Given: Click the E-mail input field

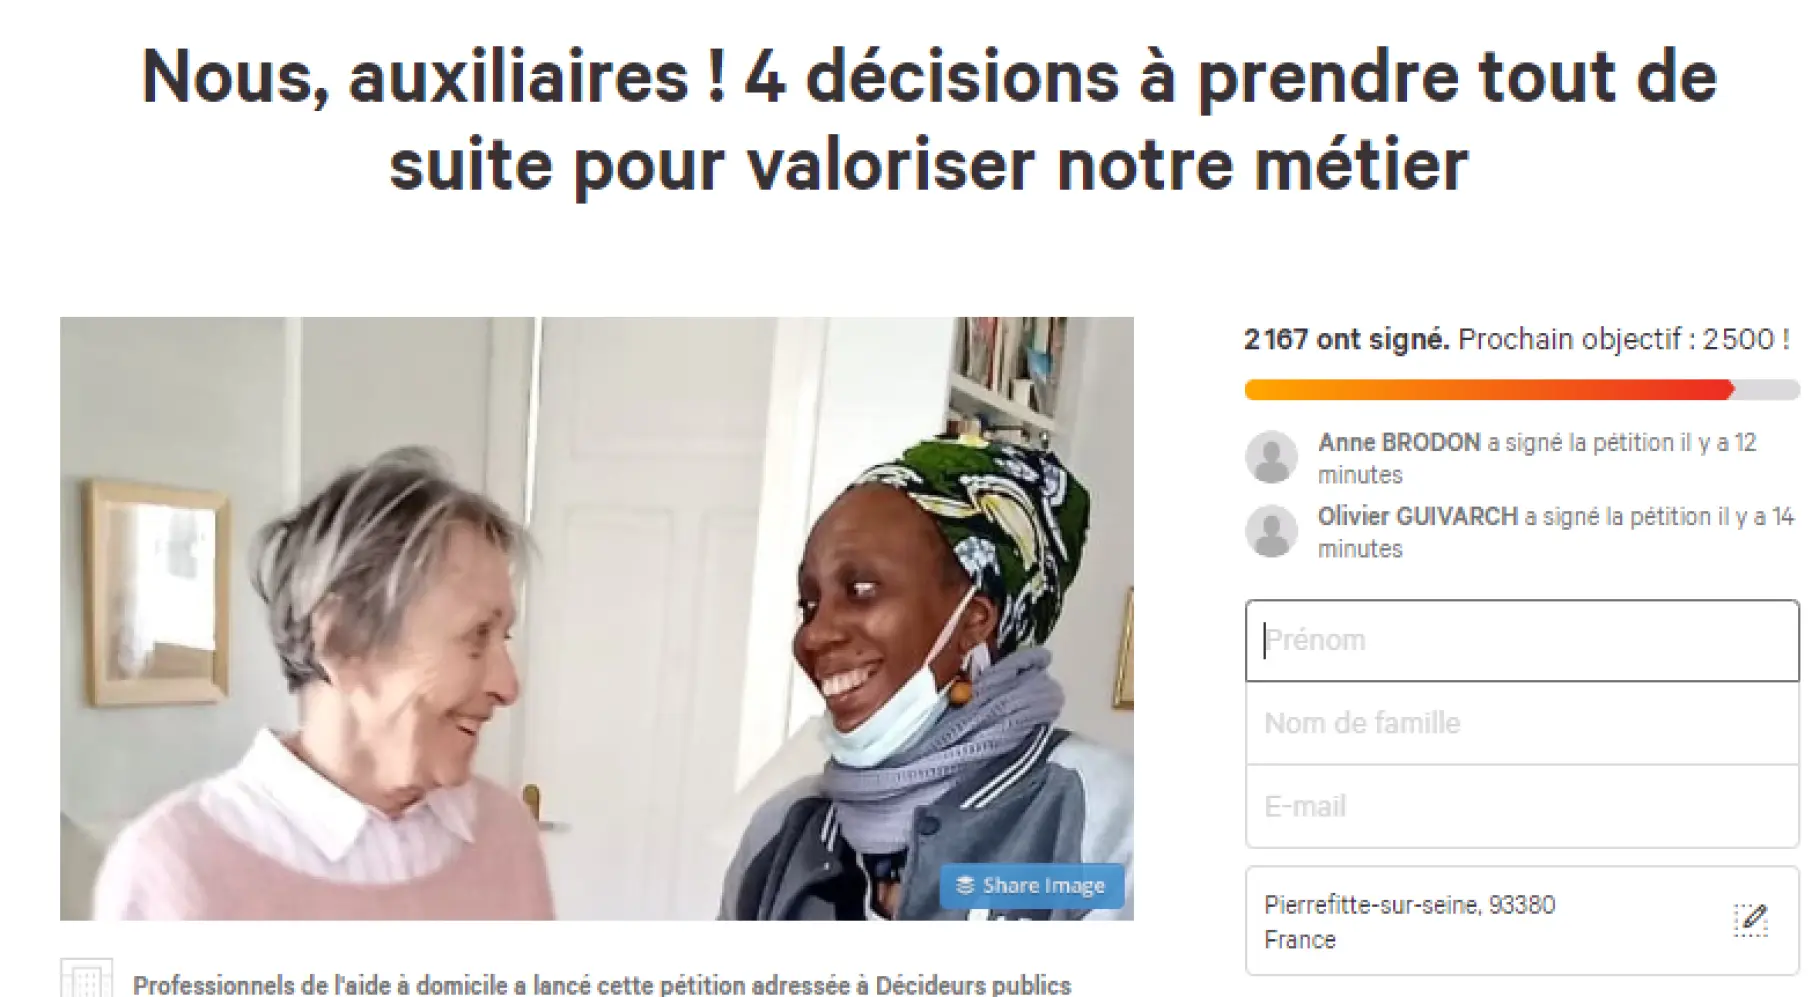Looking at the screenshot, I should (1522, 807).
